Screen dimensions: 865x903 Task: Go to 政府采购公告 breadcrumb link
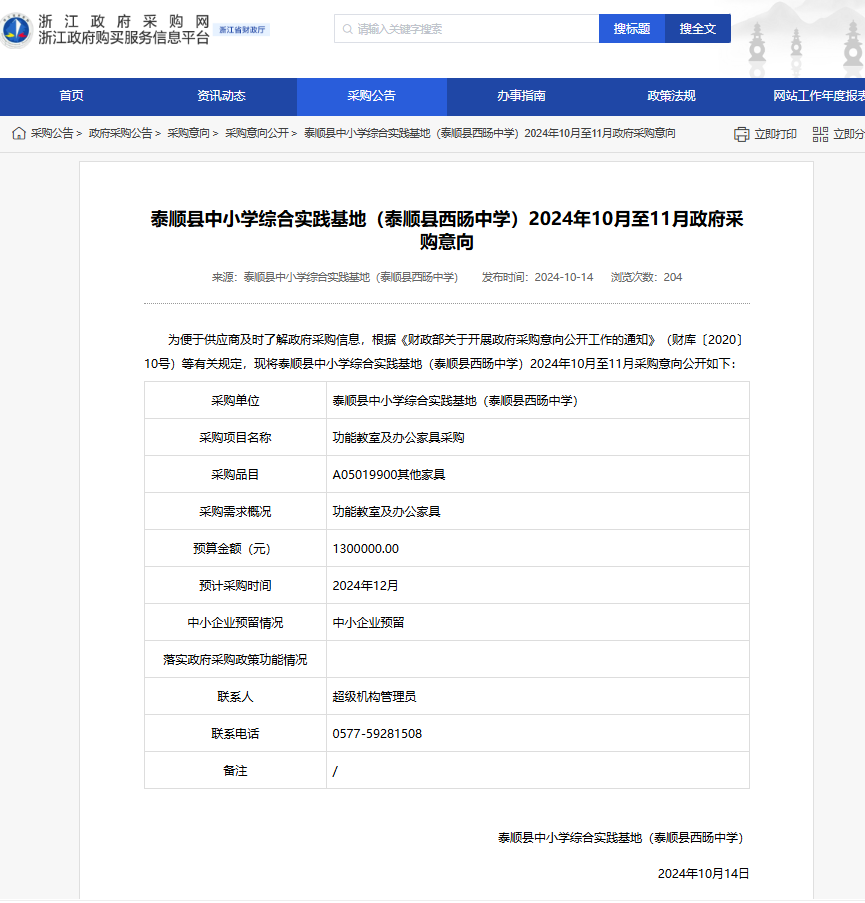[120, 134]
